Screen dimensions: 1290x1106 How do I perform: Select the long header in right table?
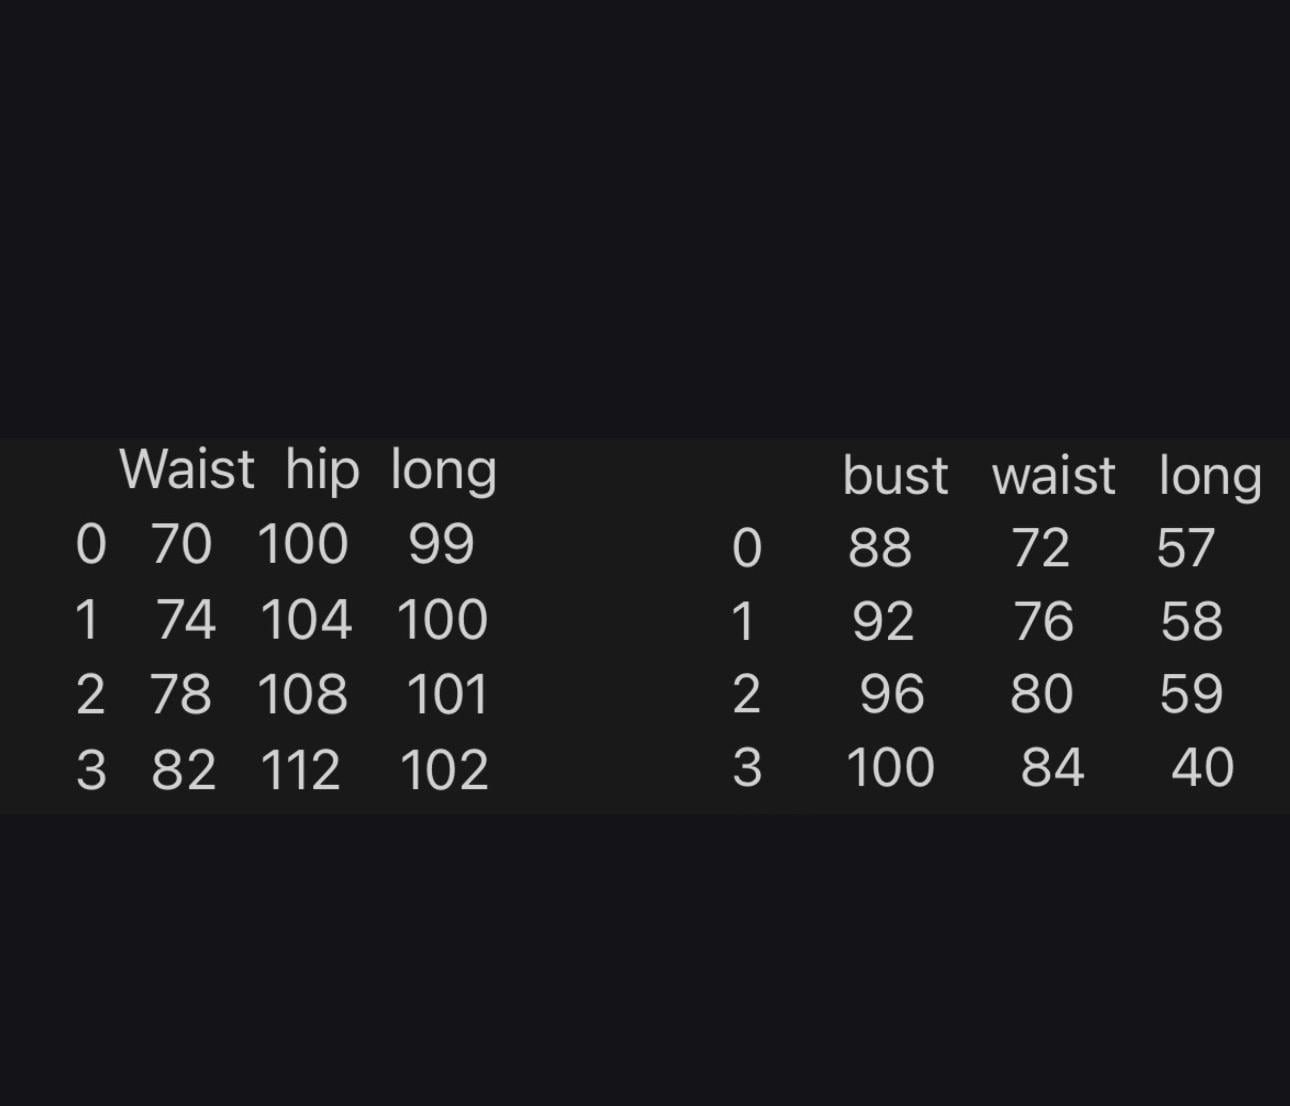pyautogui.click(x=1210, y=476)
